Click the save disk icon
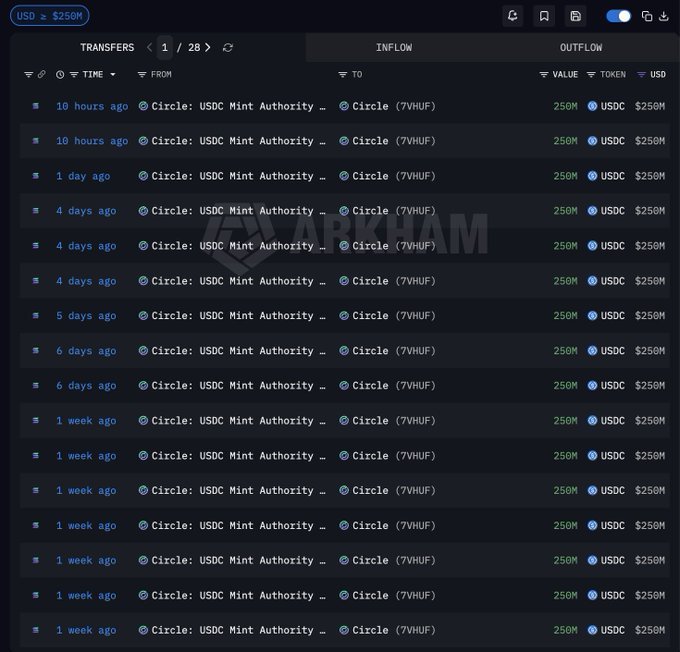Viewport: 680px width, 652px height. 575,16
